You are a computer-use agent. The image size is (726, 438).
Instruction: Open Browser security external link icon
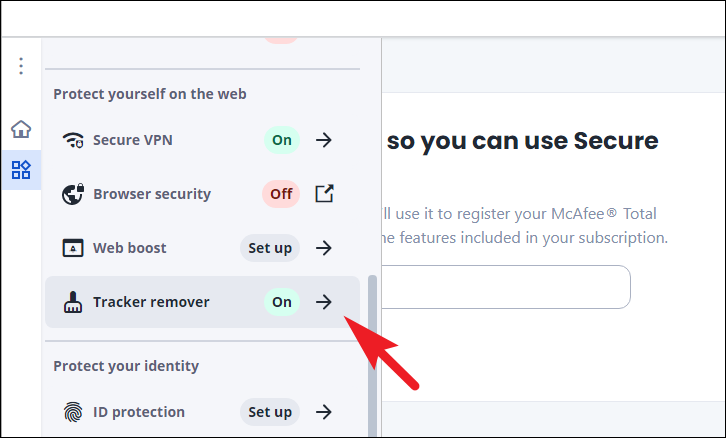pos(324,194)
